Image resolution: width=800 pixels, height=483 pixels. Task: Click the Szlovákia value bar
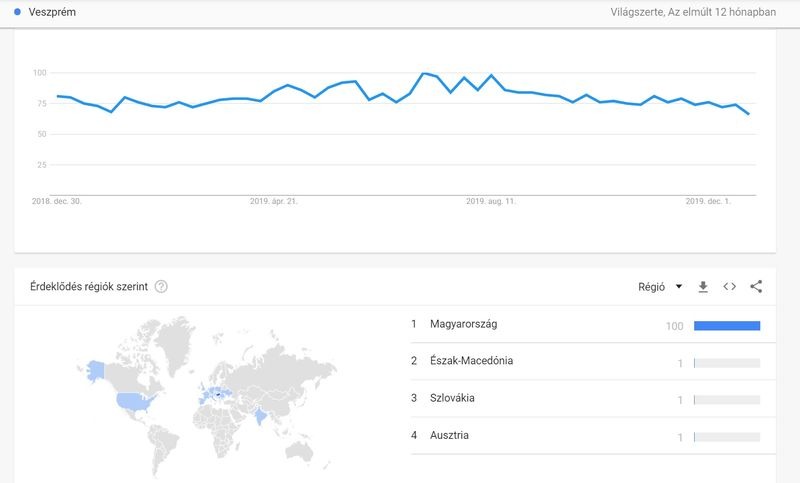tap(727, 400)
